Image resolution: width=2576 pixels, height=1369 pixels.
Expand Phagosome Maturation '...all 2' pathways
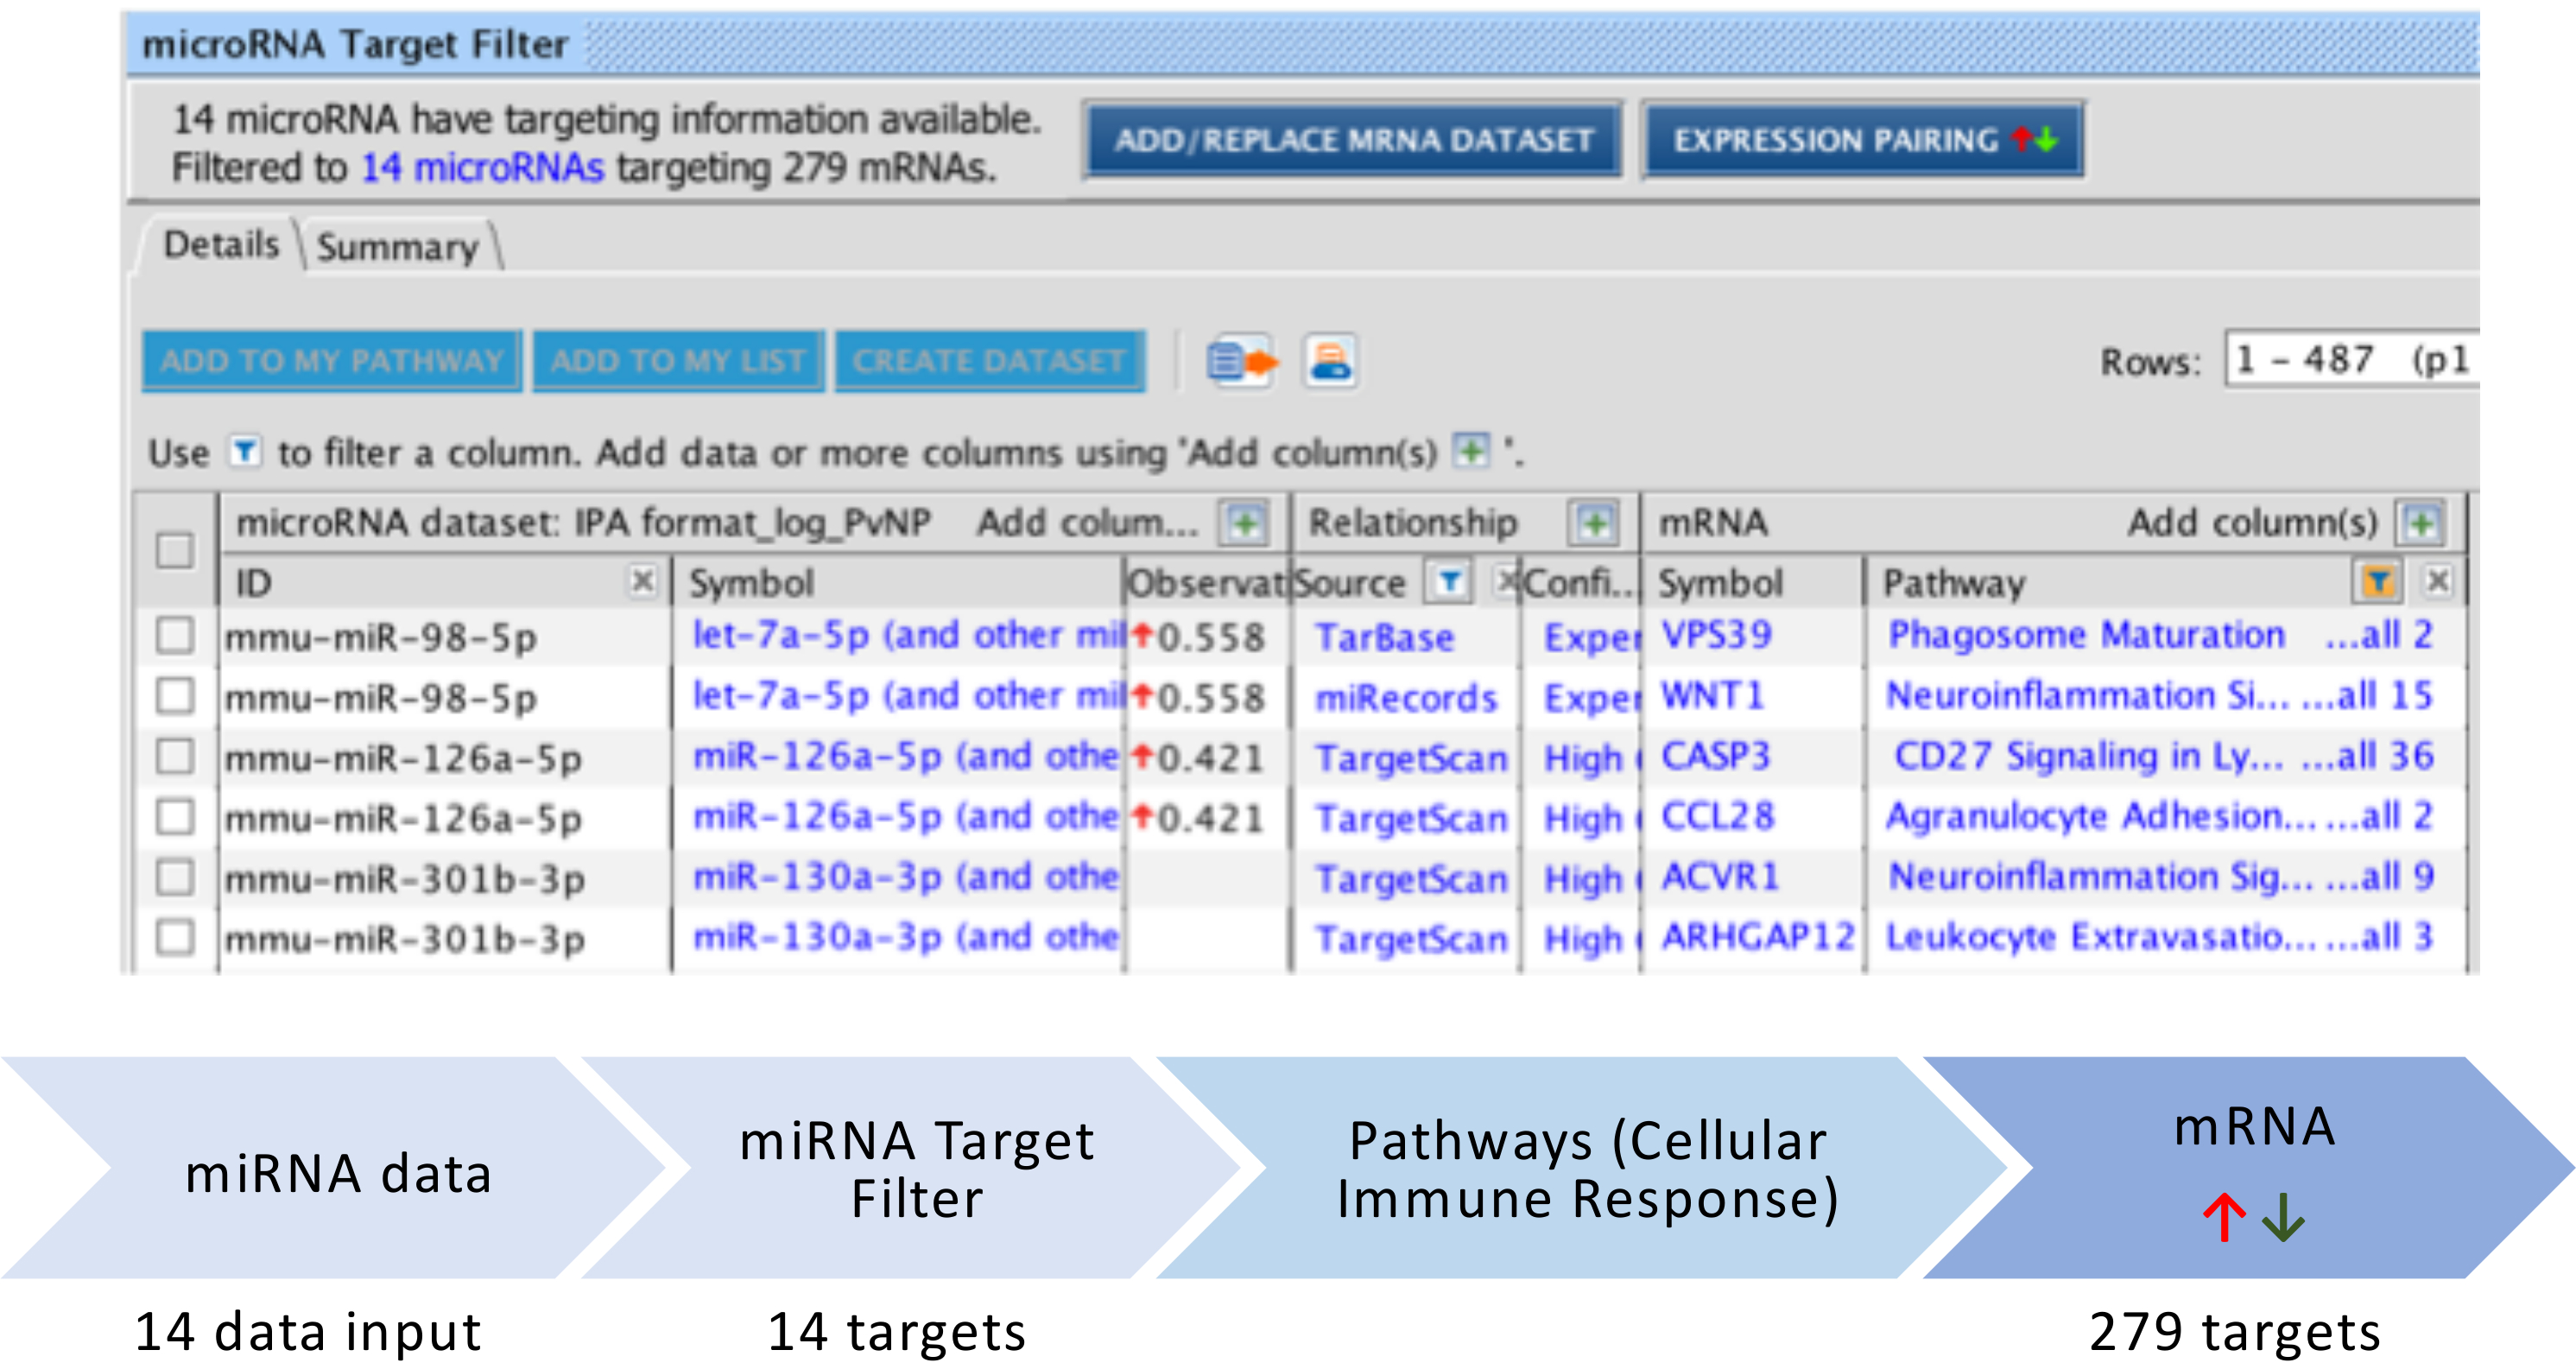click(2378, 635)
